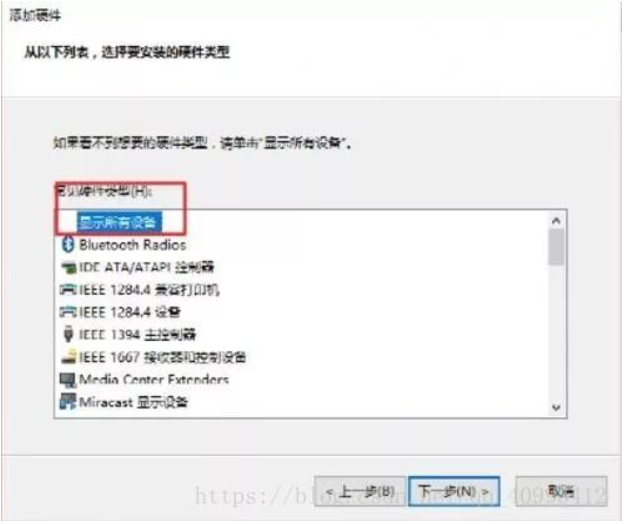
Task: Select Miracast 显示设备 in list
Action: click(133, 402)
